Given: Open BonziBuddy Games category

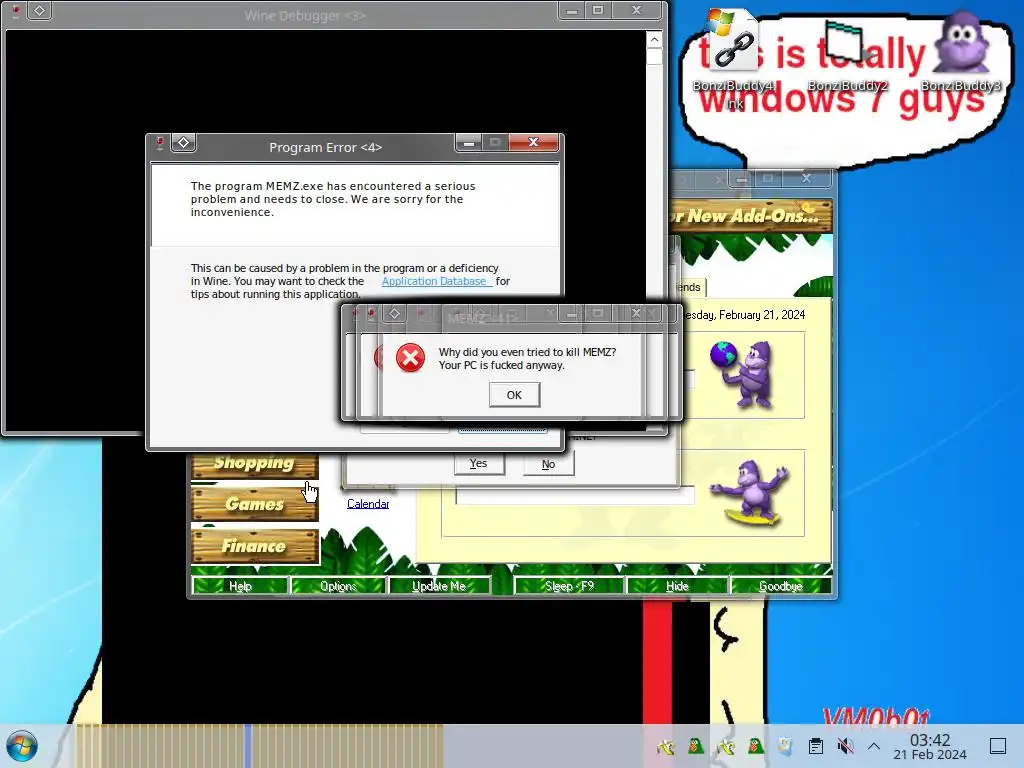Looking at the screenshot, I should 254,504.
